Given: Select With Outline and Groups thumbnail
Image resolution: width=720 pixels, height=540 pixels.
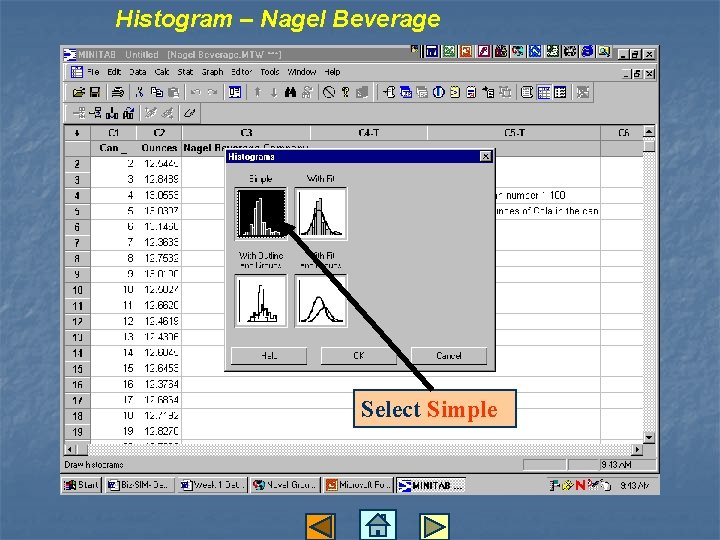Looking at the screenshot, I should click(x=261, y=301).
